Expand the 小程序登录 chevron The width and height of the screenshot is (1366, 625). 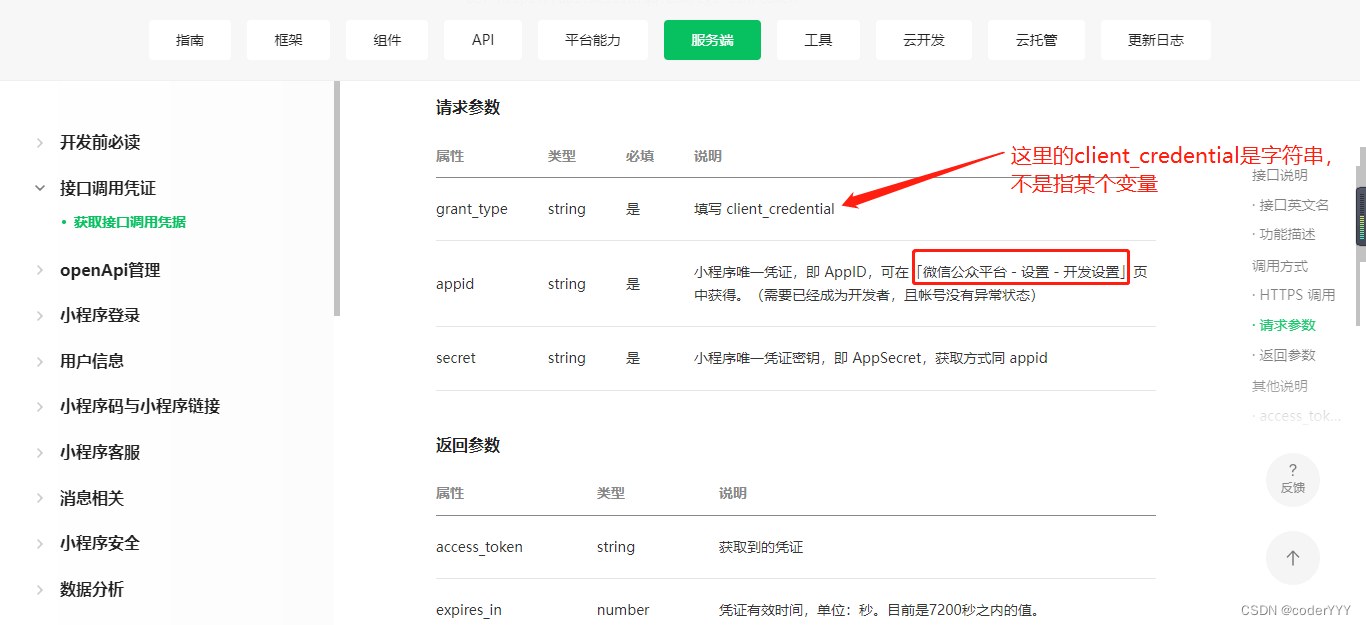tap(40, 315)
